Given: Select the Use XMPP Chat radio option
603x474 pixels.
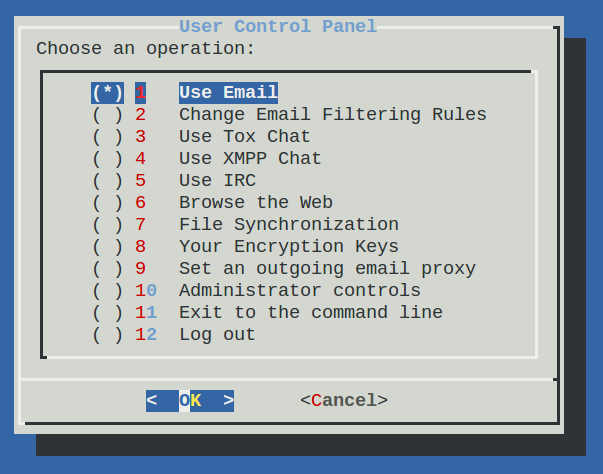Looking at the screenshot, I should 107,159.
